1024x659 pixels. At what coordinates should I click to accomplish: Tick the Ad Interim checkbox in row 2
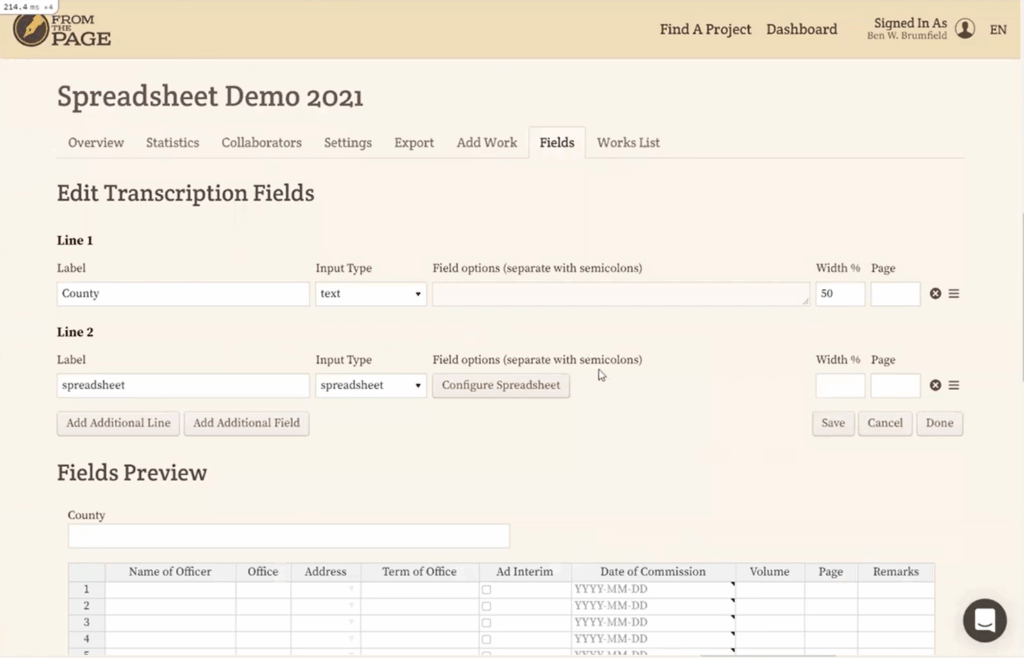pos(487,606)
